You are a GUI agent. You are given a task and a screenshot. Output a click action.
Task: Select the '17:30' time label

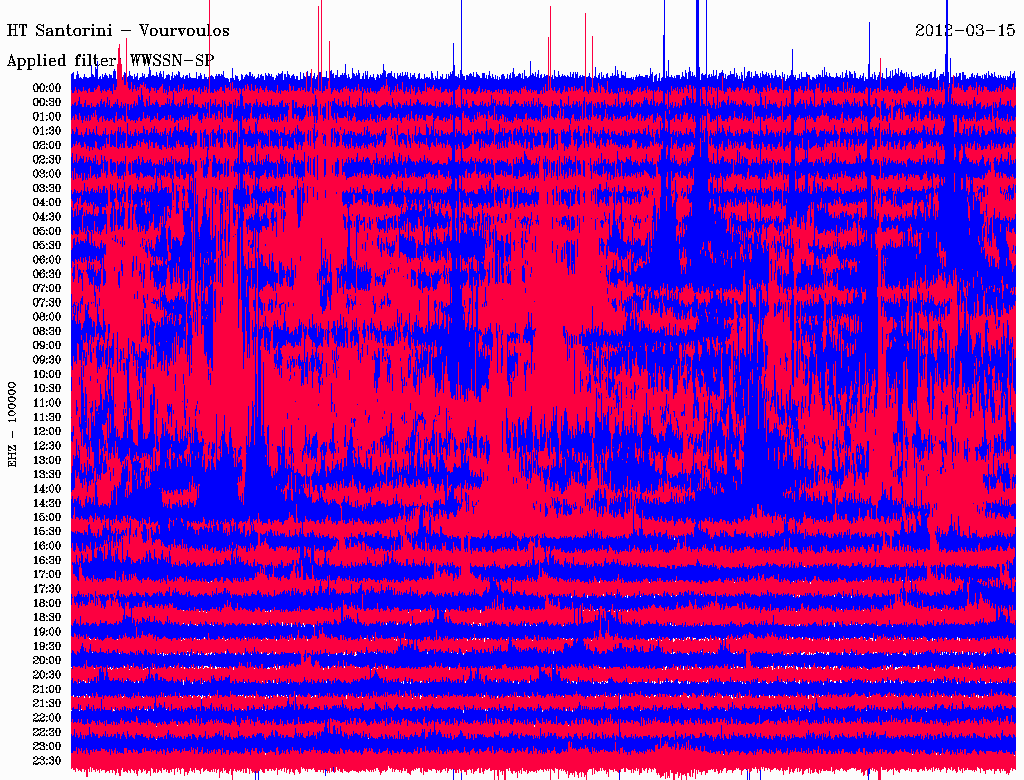pyautogui.click(x=47, y=589)
